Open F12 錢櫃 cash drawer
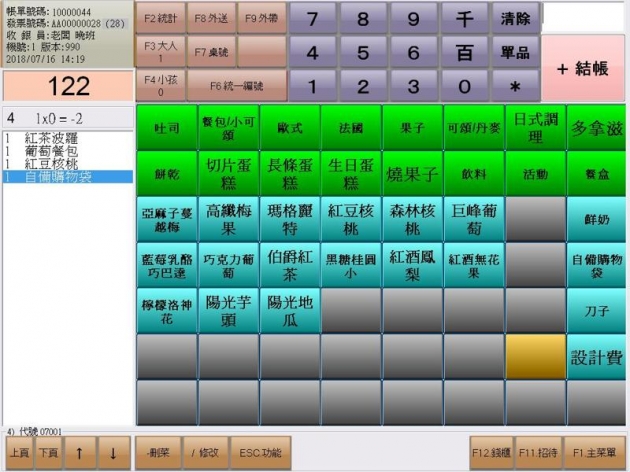The width and height of the screenshot is (630, 472). 493,453
